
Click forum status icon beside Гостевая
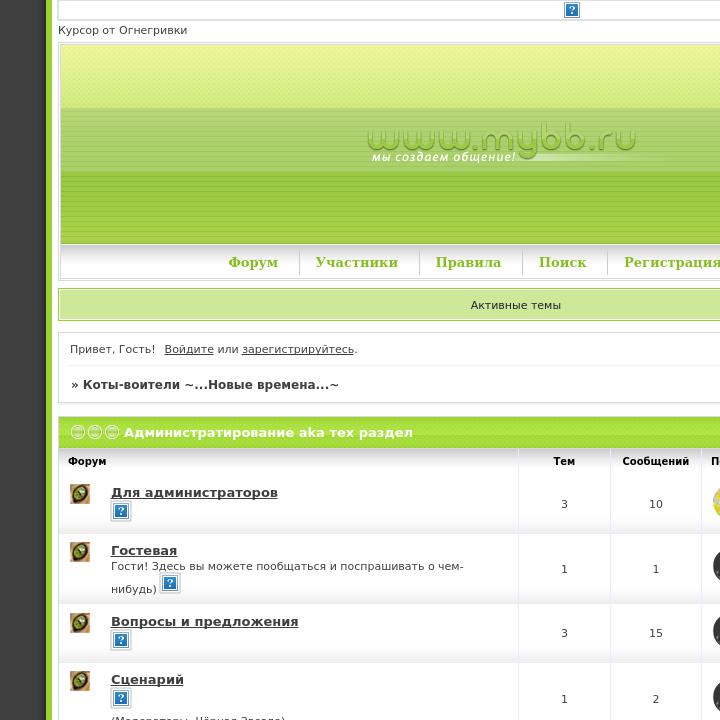pyautogui.click(x=80, y=552)
